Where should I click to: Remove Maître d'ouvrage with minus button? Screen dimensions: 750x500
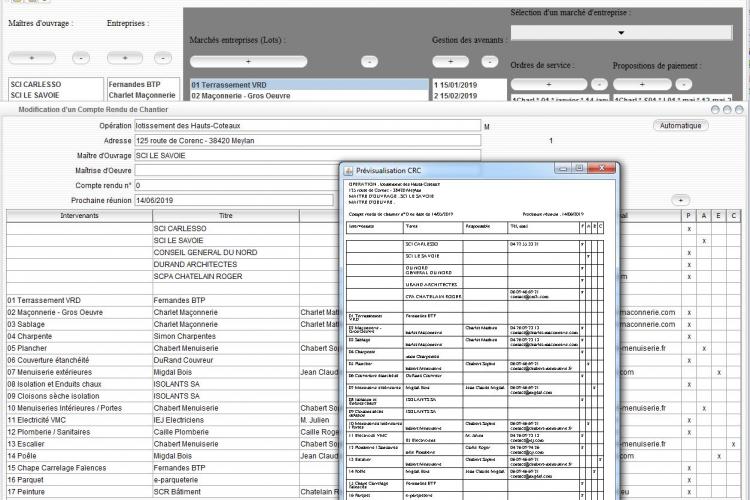point(81,58)
